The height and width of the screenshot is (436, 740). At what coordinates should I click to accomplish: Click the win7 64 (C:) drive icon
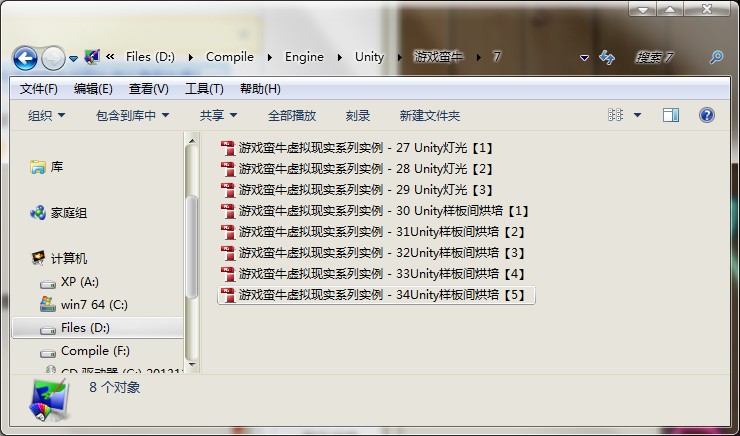pyautogui.click(x=48, y=304)
